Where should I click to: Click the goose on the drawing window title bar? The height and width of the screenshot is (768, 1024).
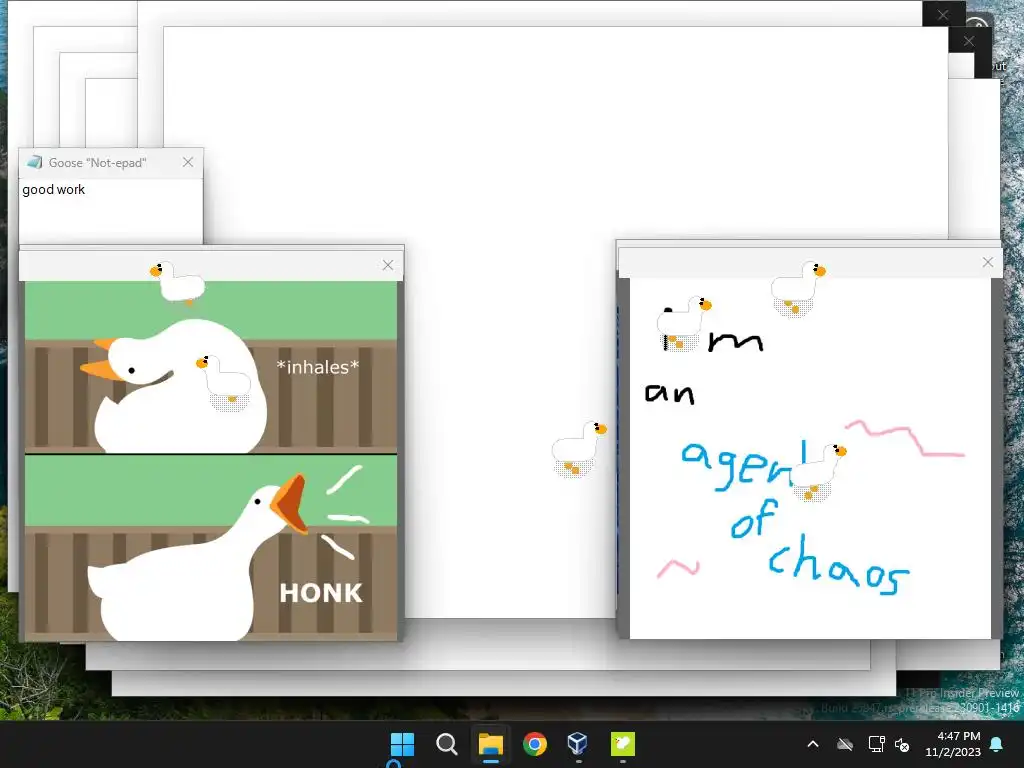(798, 288)
